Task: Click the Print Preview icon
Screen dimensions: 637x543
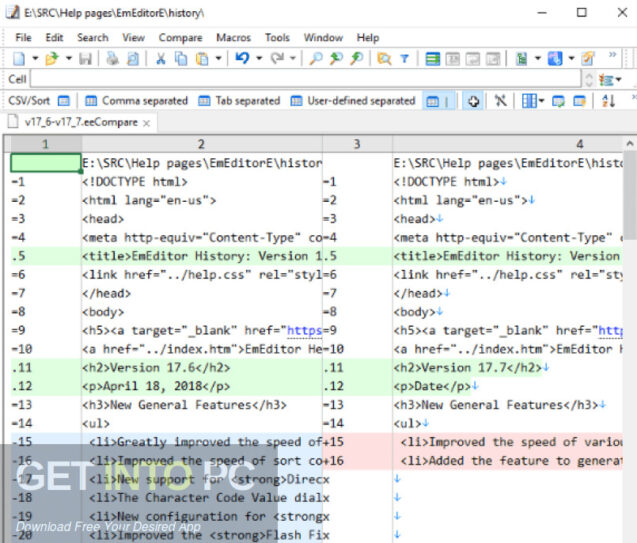Action: (133, 59)
